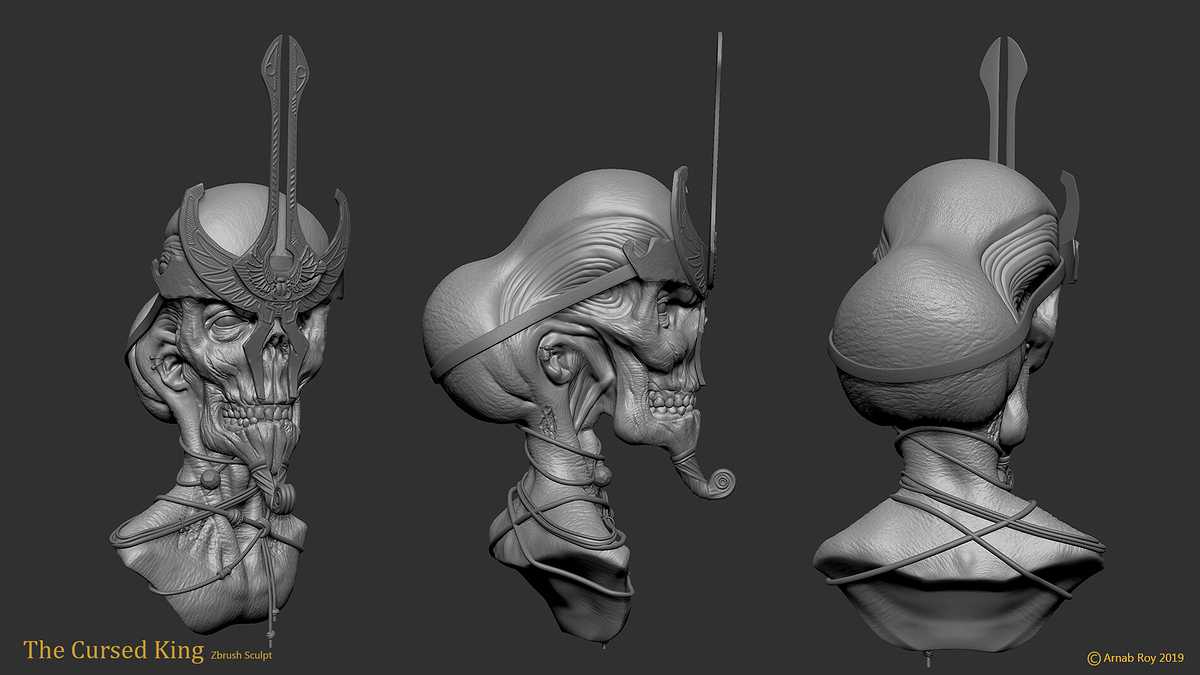This screenshot has height=675, width=1200.
Task: Click the 'The Cursed King' title text
Action: [113, 650]
